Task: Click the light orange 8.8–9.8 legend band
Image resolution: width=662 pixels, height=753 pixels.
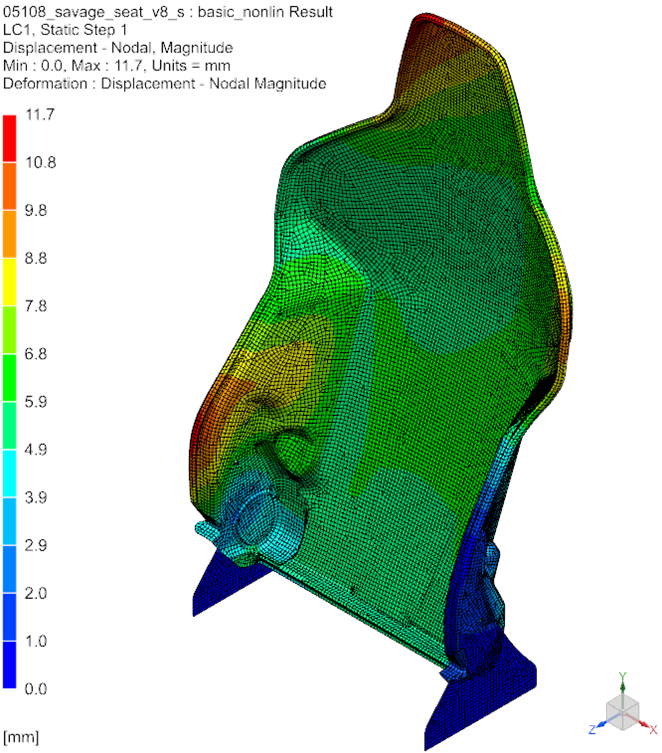Action: tap(10, 234)
